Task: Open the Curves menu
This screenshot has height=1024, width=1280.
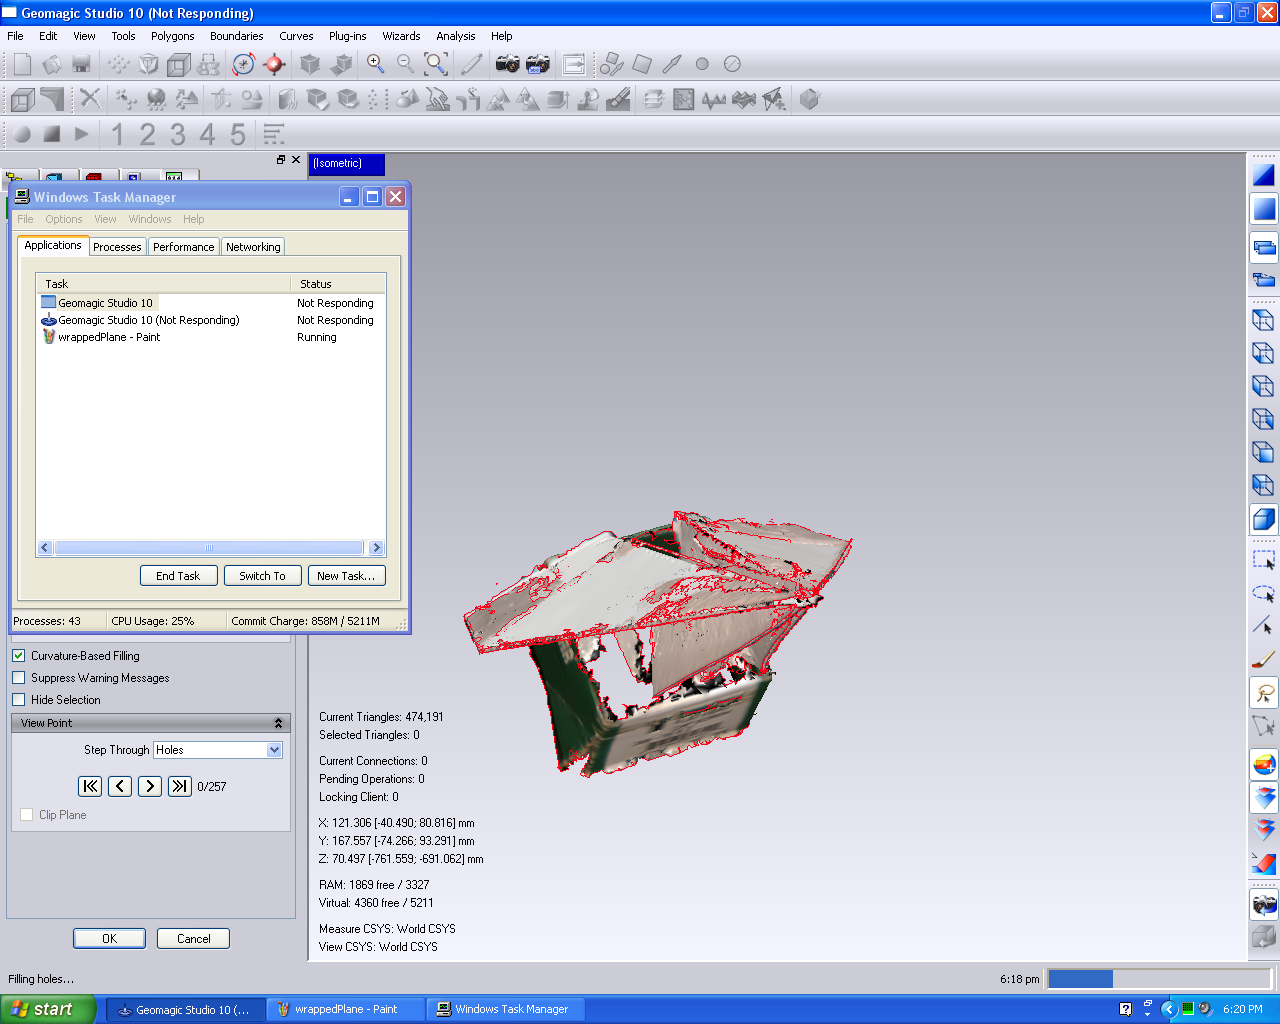Action: 296,36
